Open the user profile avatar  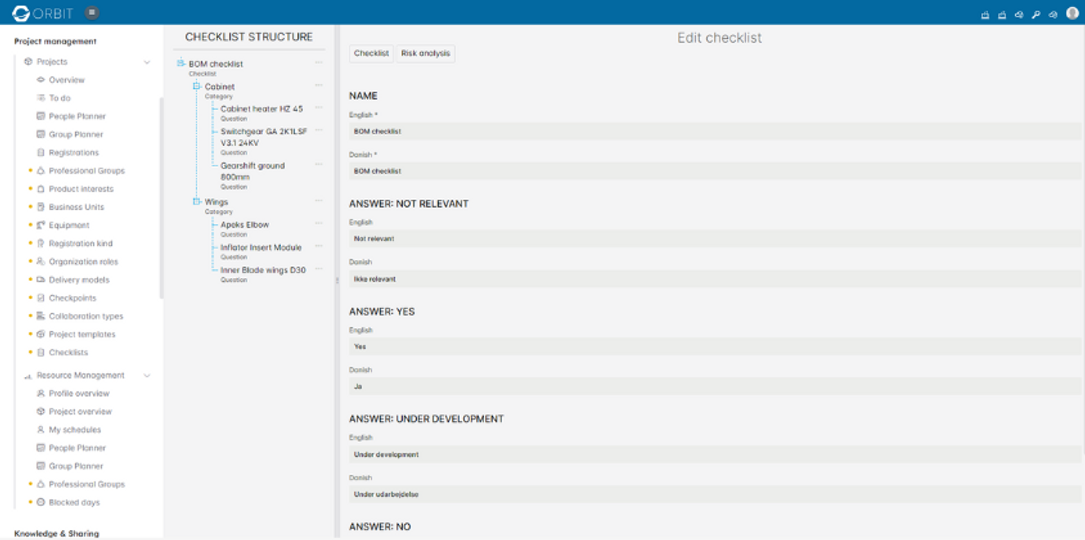pyautogui.click(x=1072, y=13)
